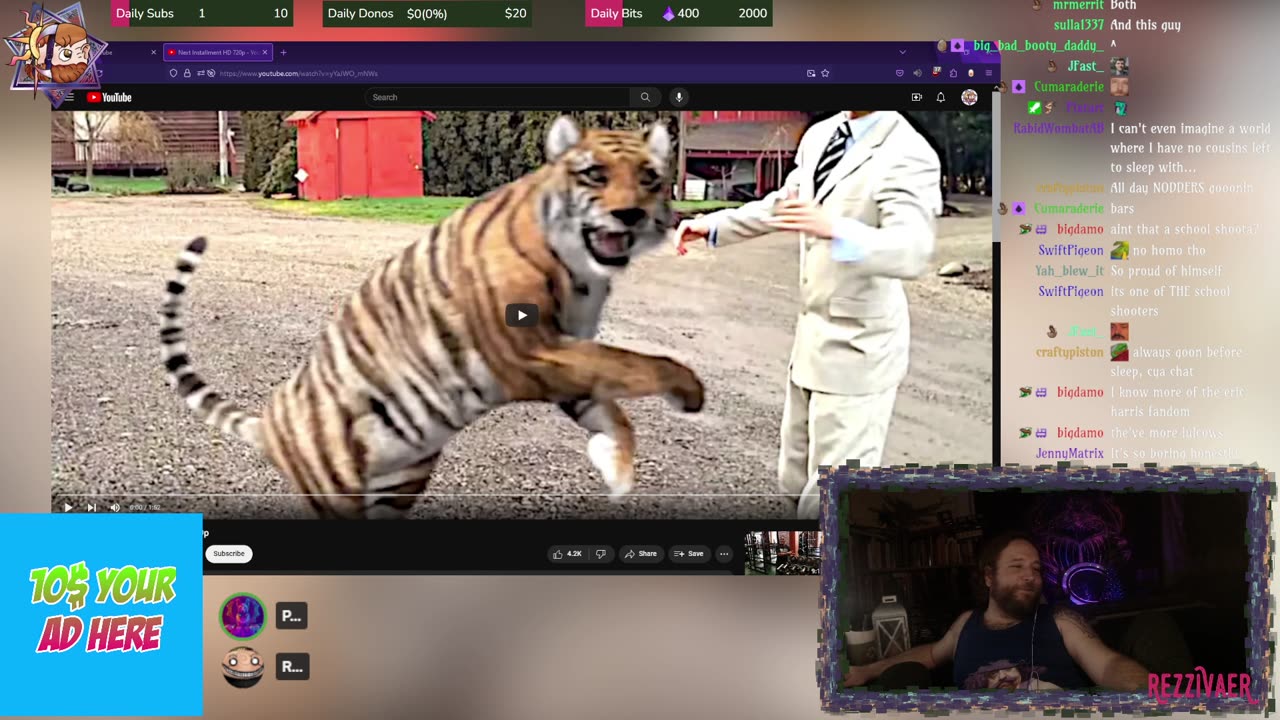This screenshot has width=1280, height=720.
Task: Click the purple avatar labeled P...
Action: tap(243, 616)
